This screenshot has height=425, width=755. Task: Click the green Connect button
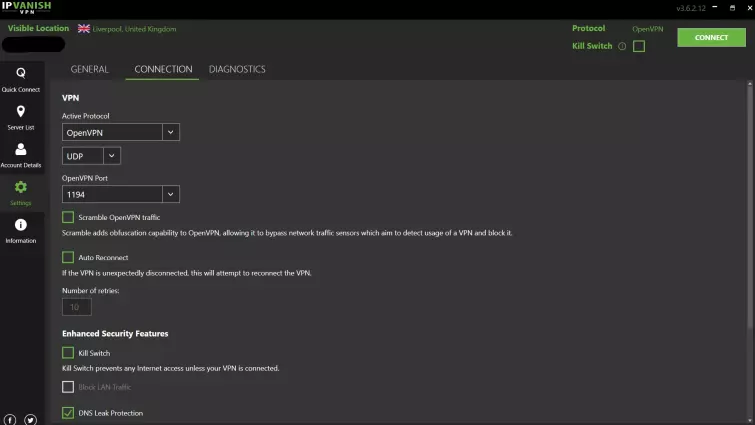(711, 38)
